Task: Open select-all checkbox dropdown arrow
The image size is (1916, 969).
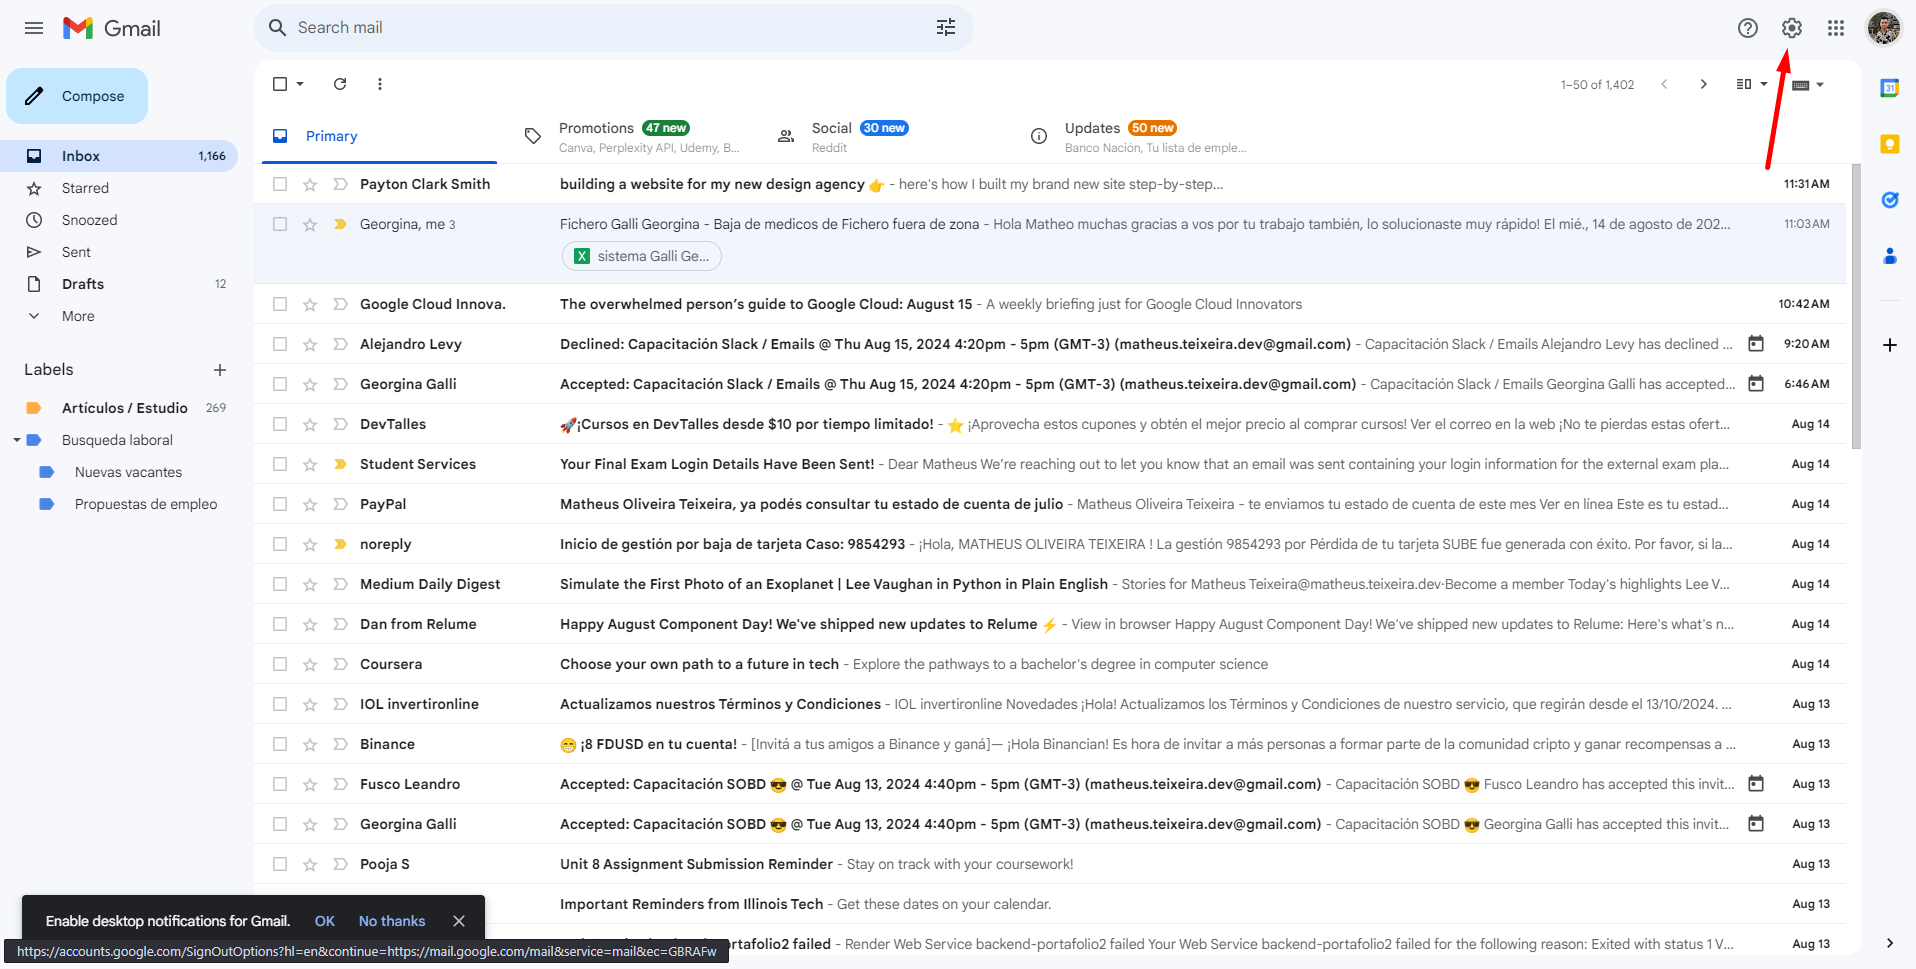Action: click(x=300, y=84)
